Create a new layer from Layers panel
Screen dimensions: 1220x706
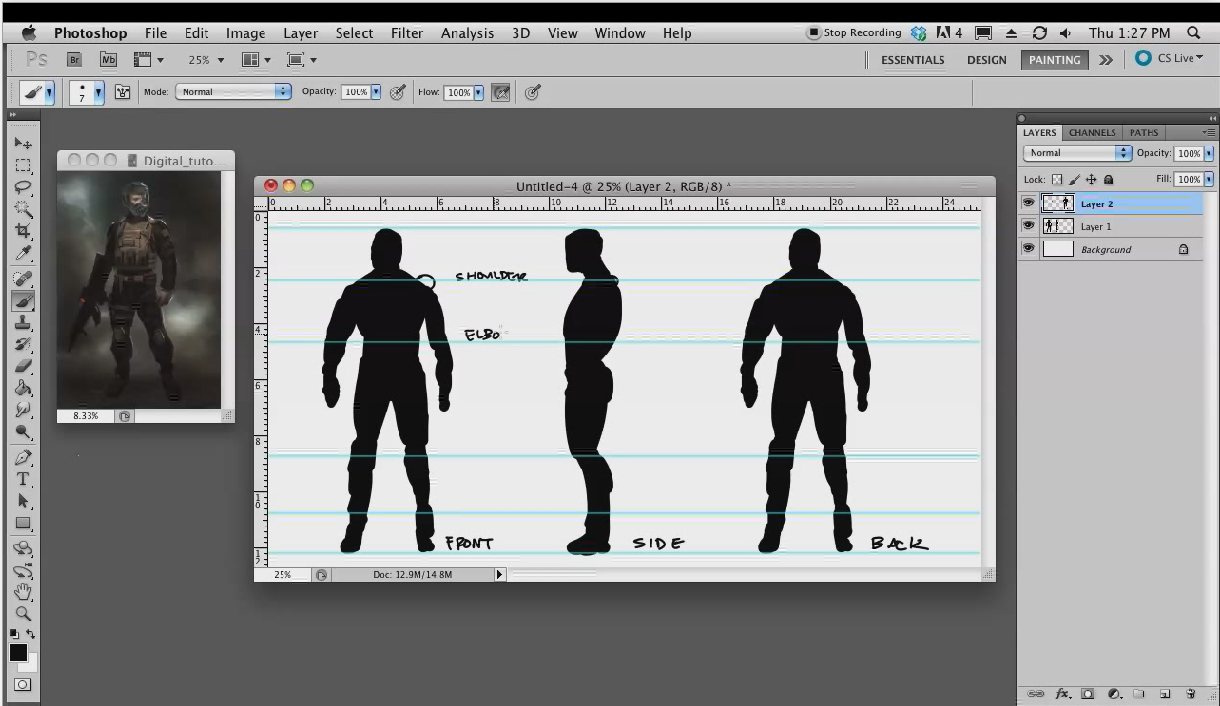tap(1165, 693)
